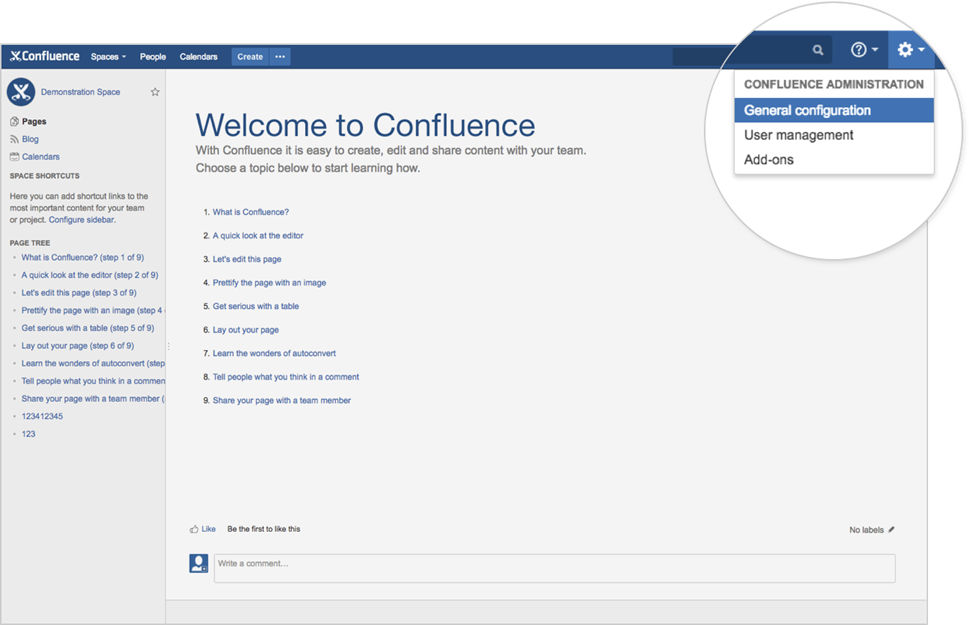Viewport: 969px width, 625px height.
Task: Open the help question-mark icon
Action: (857, 48)
